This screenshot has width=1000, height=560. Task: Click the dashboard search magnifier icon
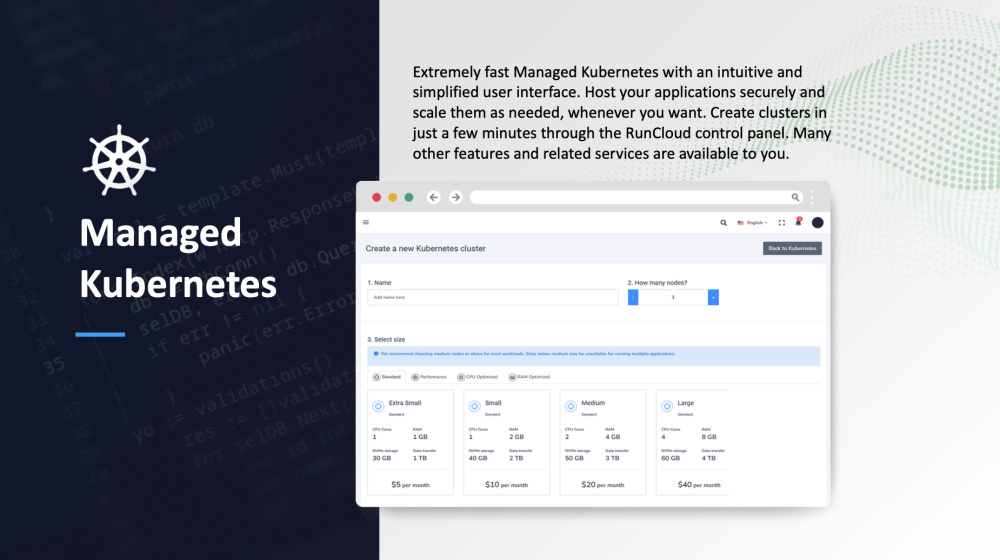[724, 223]
